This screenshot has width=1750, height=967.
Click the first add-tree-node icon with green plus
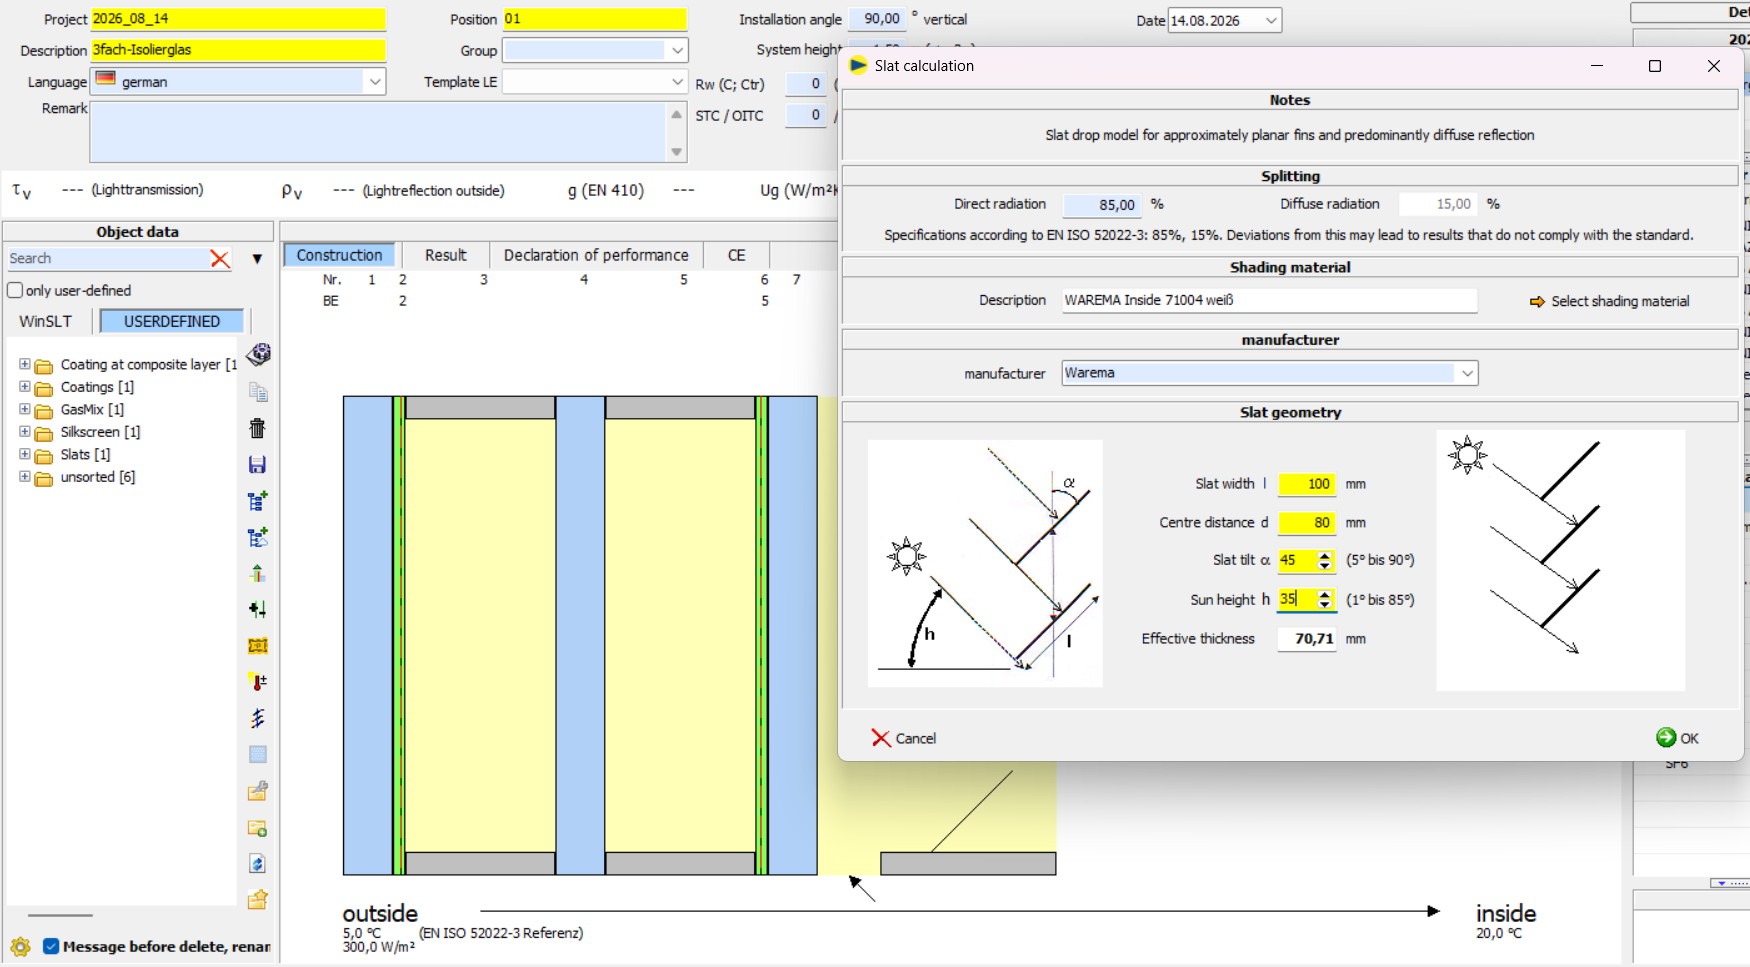(x=258, y=501)
